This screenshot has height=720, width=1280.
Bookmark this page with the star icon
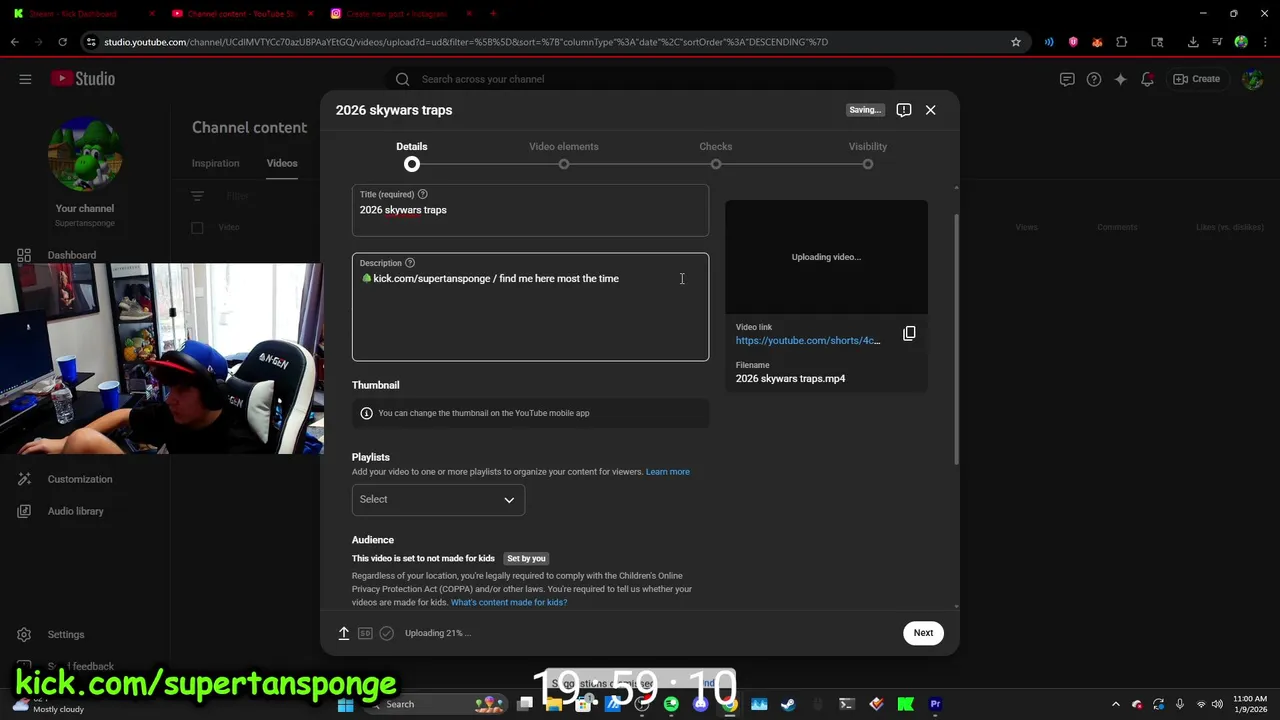point(1016,42)
